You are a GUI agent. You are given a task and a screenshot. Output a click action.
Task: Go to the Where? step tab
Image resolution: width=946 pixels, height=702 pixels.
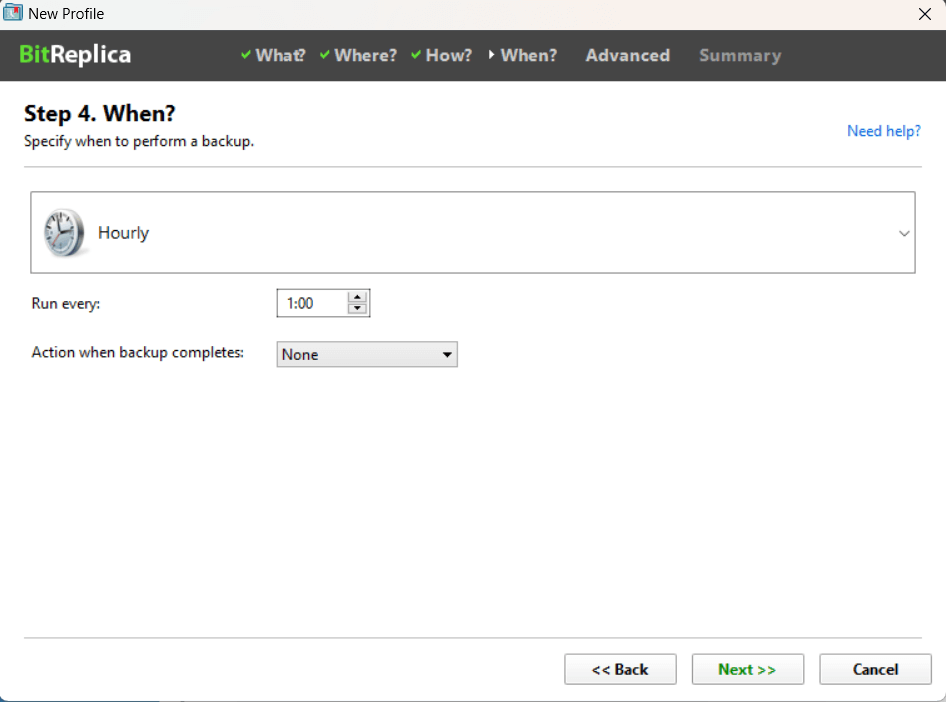tap(358, 55)
